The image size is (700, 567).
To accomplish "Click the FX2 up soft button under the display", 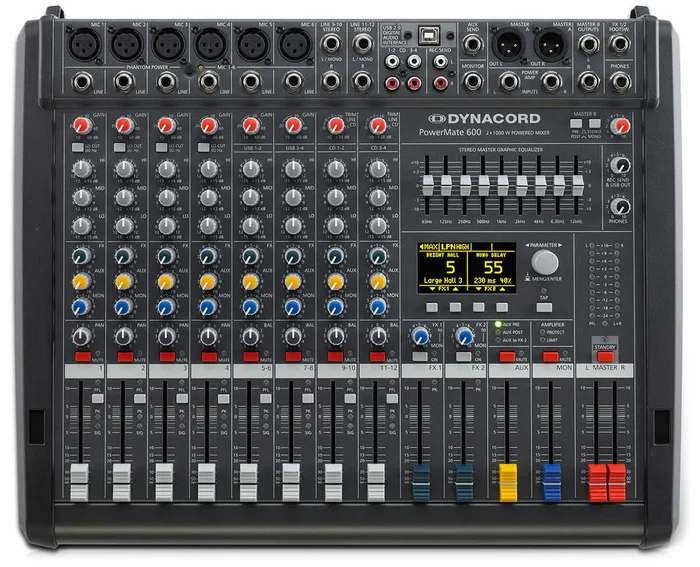I will pyautogui.click(x=502, y=307).
